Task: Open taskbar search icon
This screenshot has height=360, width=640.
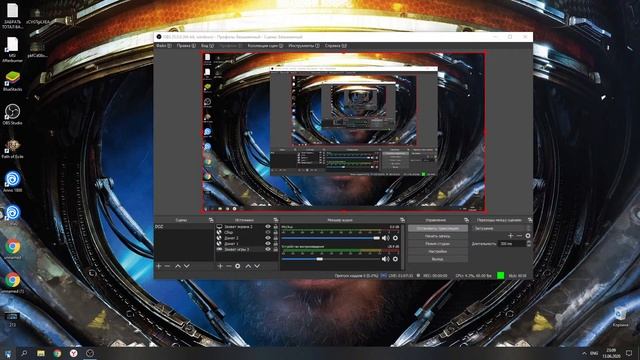Action: 24,353
